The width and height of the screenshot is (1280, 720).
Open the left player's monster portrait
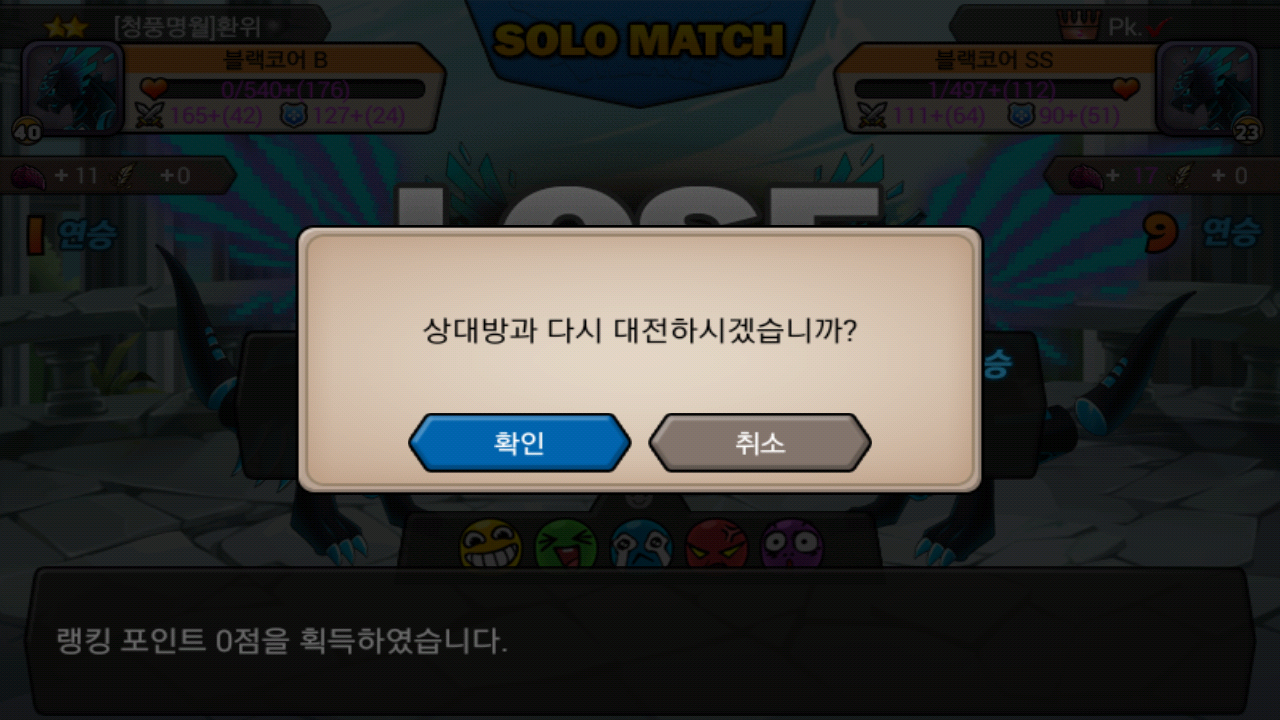(72, 88)
